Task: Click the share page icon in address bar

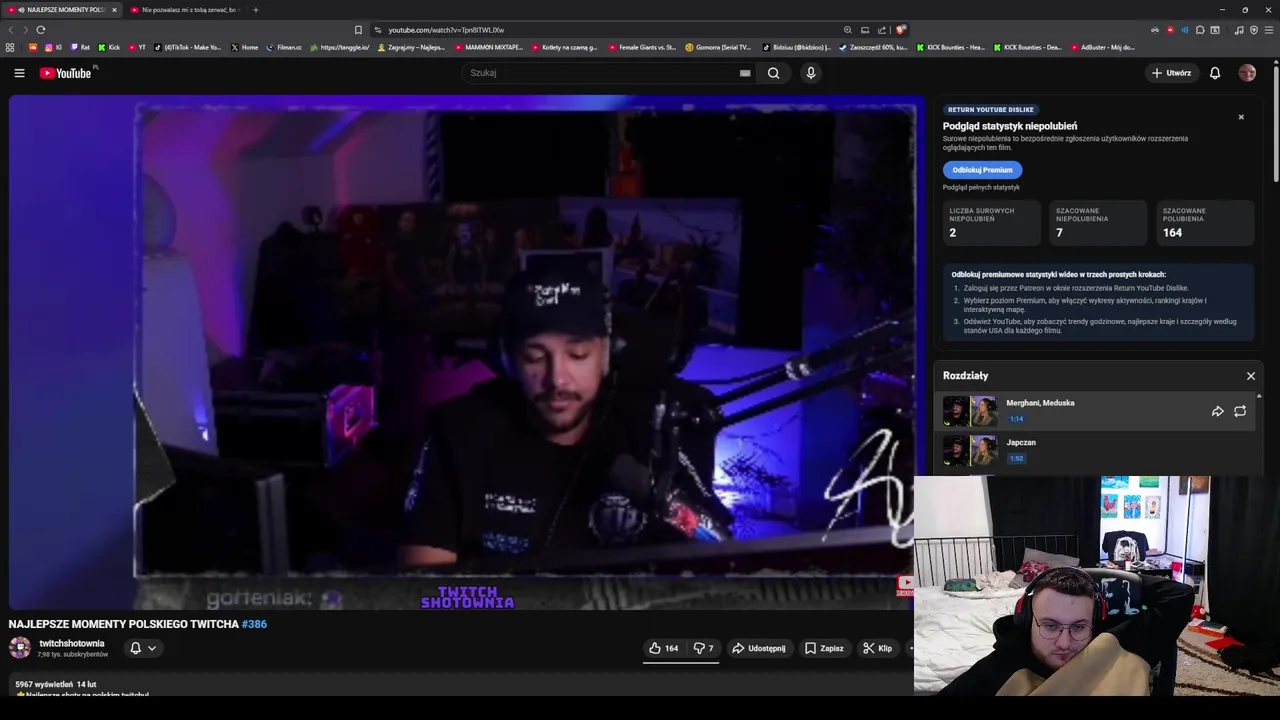Action: point(882,30)
